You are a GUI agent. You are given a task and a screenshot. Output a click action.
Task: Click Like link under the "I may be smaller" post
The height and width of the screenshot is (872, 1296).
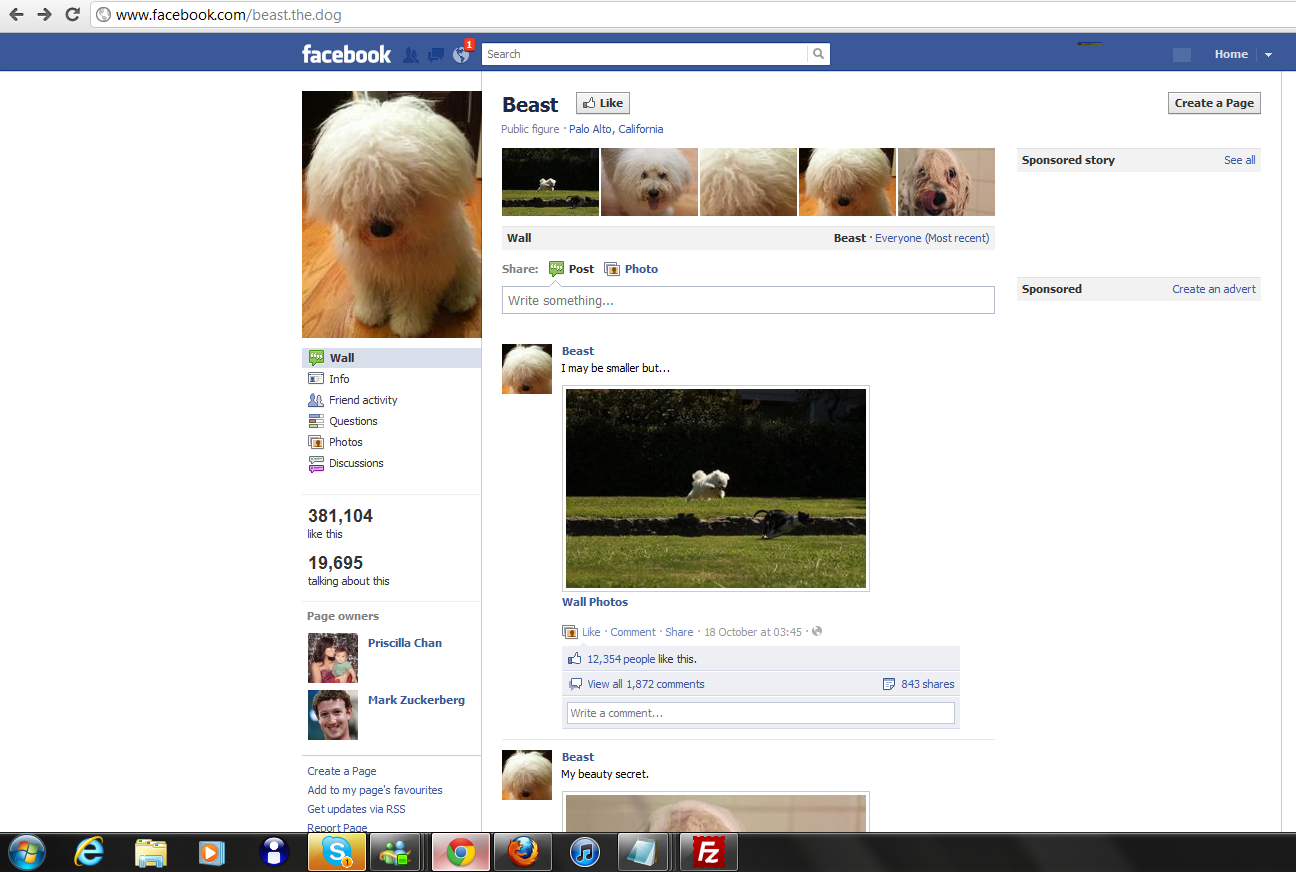pyautogui.click(x=591, y=632)
